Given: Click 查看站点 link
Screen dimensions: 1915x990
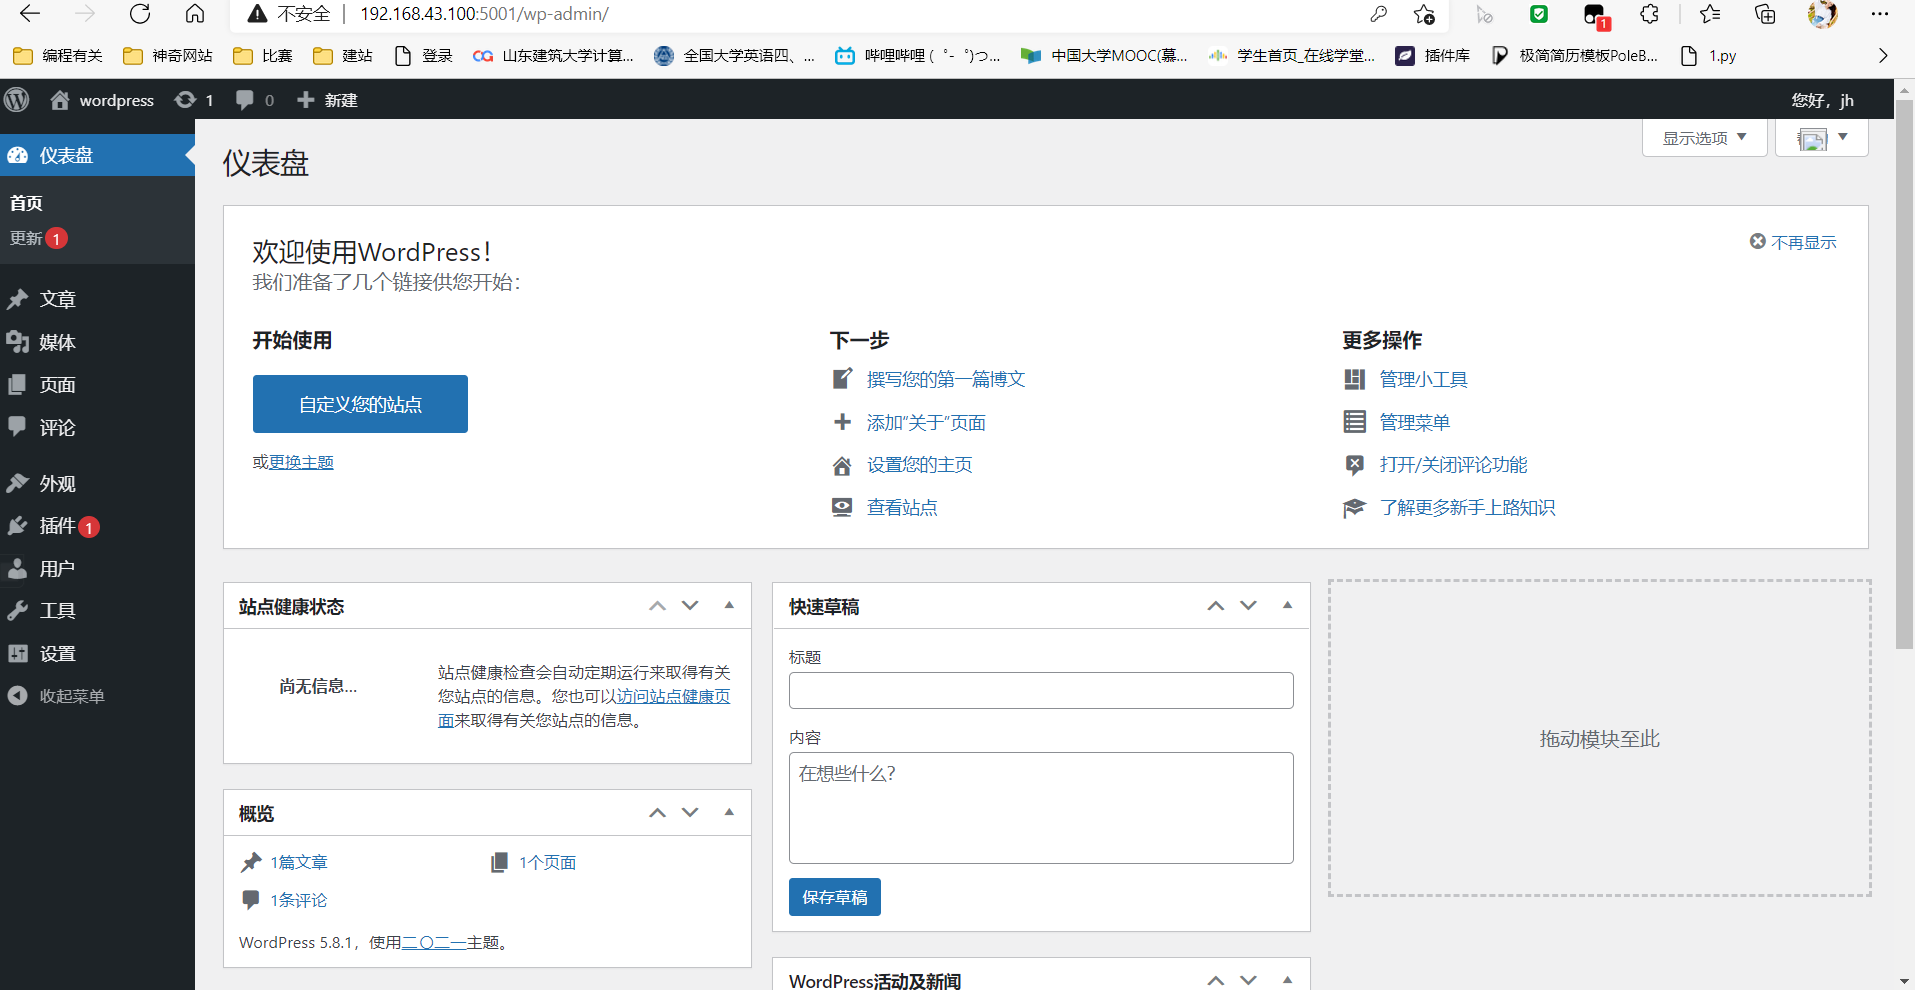Looking at the screenshot, I should click(902, 508).
